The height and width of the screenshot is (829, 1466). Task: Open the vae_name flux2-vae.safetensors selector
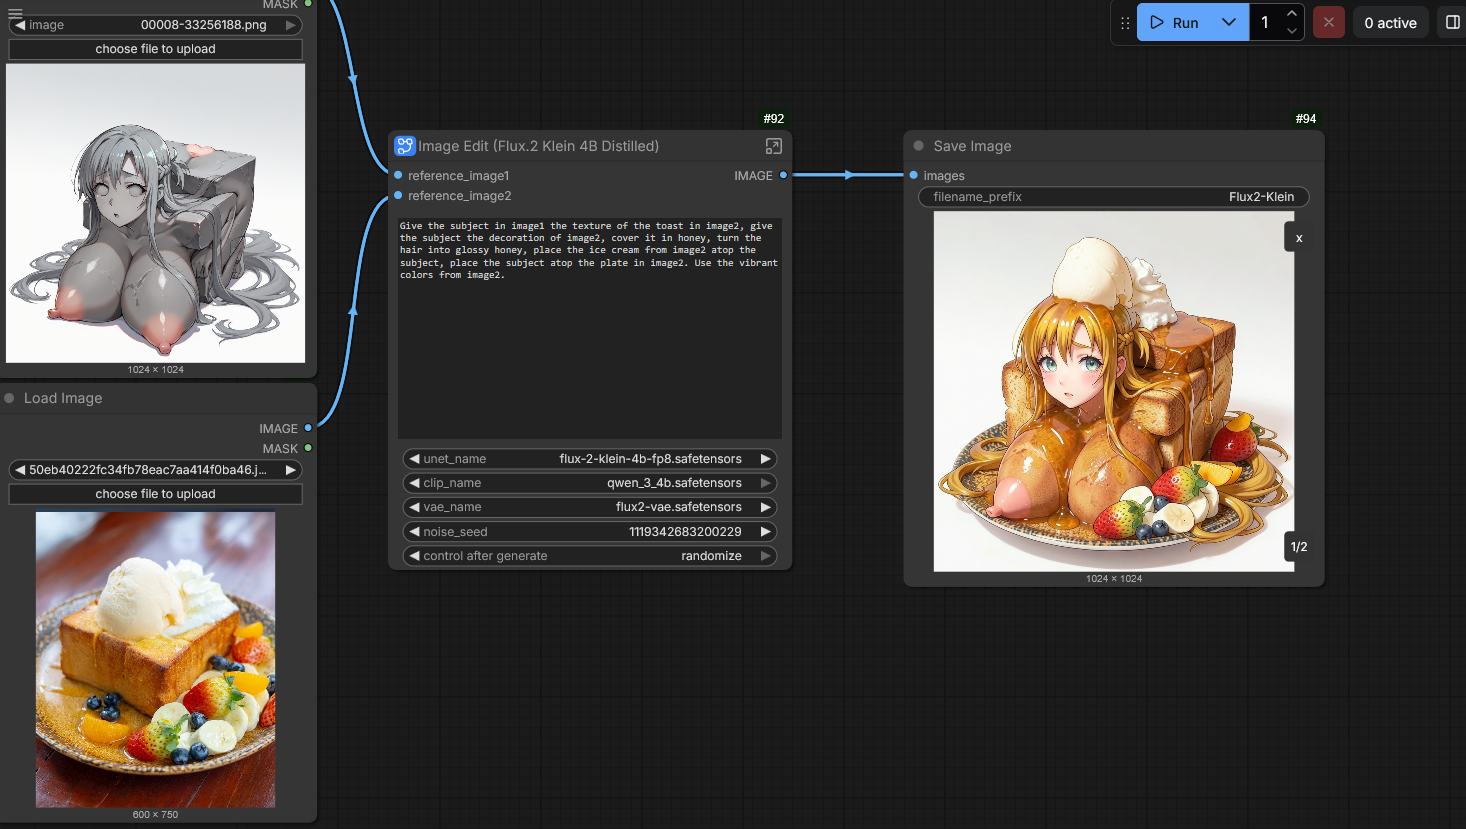pyautogui.click(x=590, y=507)
